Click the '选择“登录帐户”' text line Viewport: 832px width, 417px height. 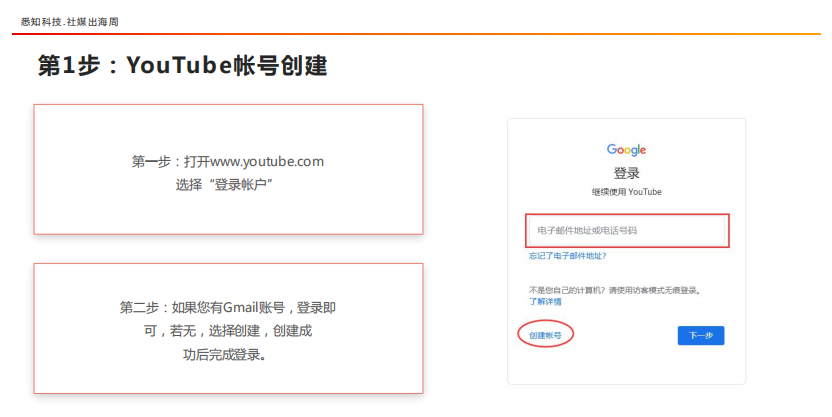[x=224, y=185]
